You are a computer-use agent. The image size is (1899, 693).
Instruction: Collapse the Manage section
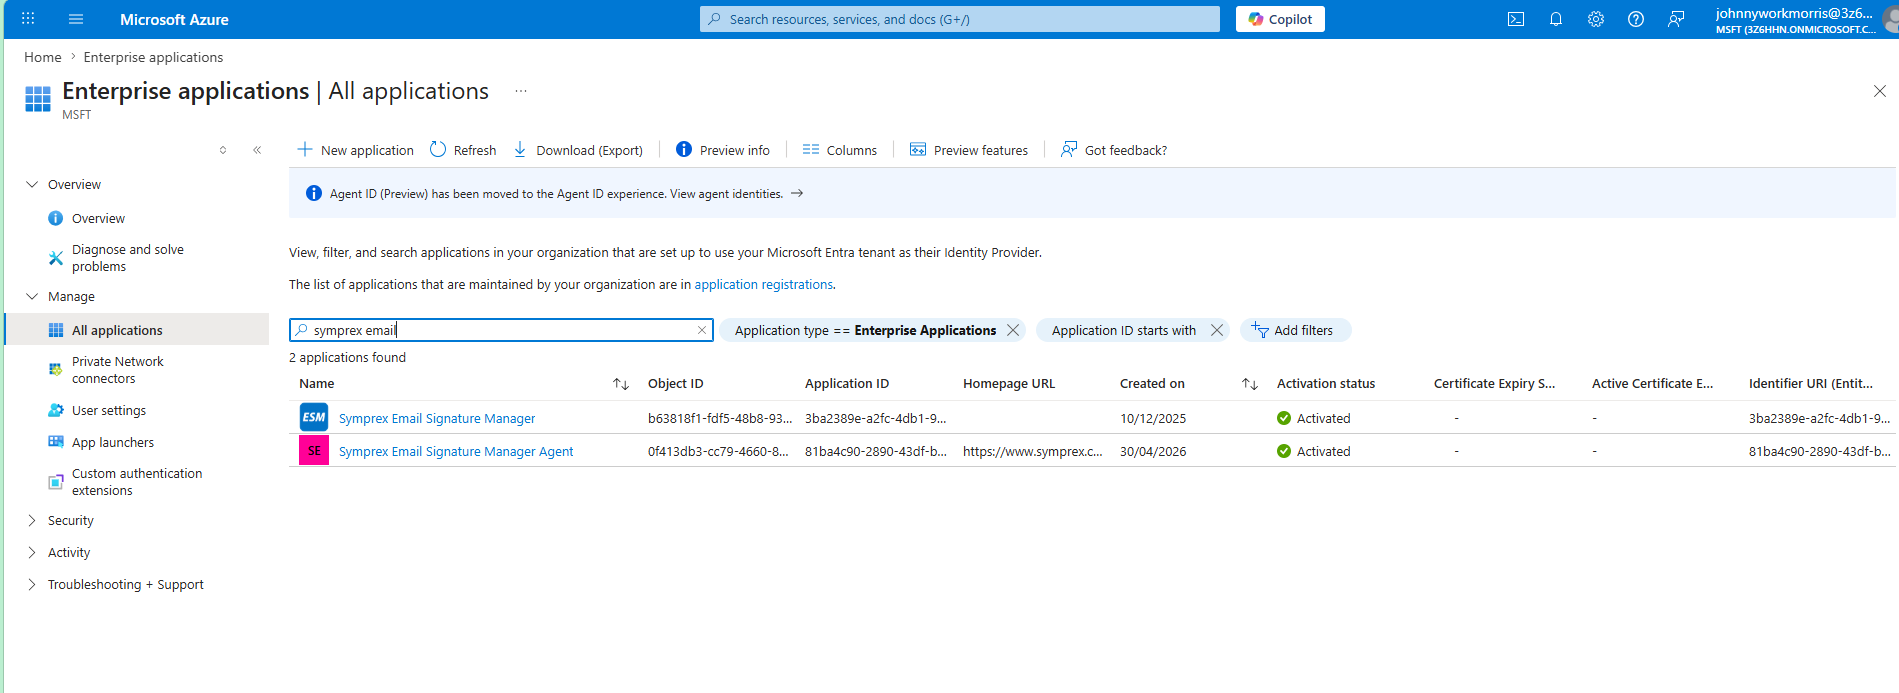(x=32, y=296)
